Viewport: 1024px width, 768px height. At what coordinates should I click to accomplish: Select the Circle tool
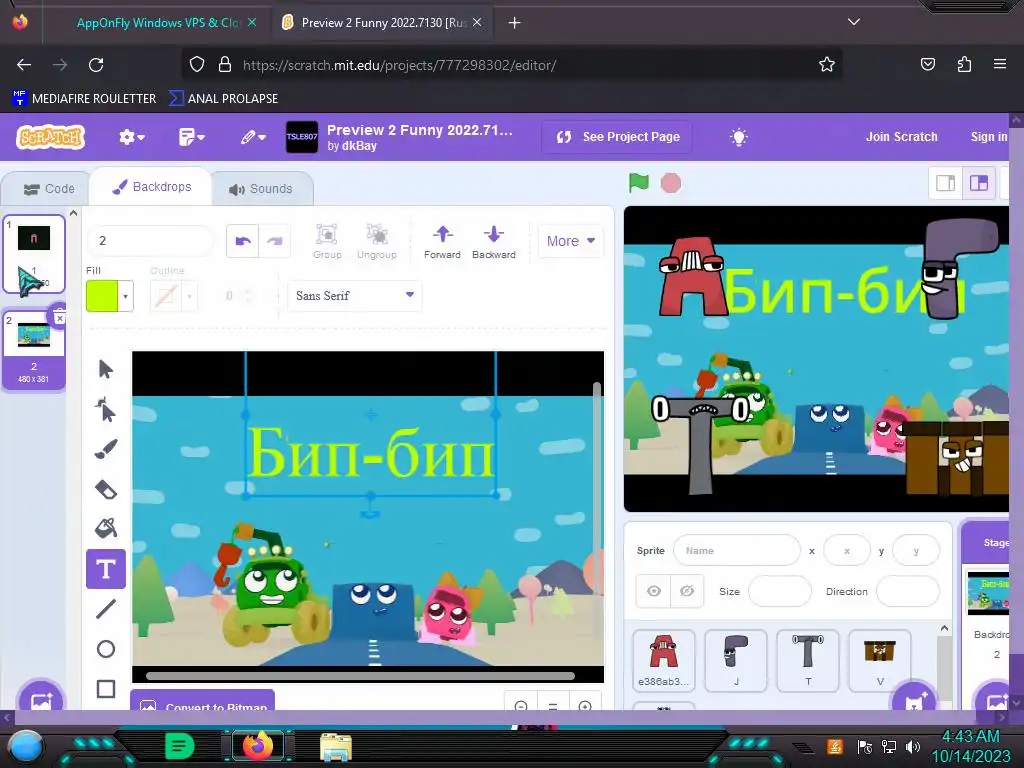tap(106, 649)
